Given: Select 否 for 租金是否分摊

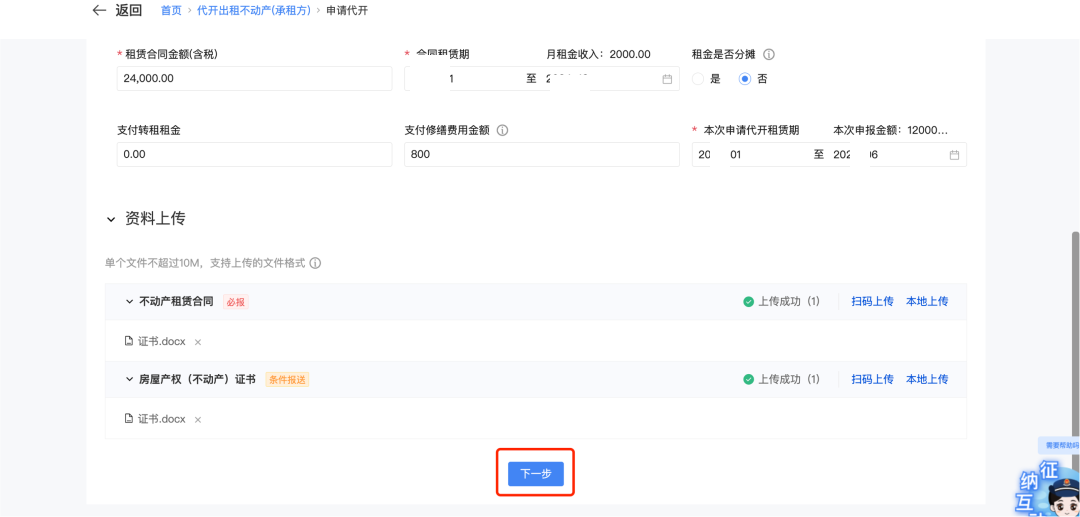Looking at the screenshot, I should click(x=745, y=79).
